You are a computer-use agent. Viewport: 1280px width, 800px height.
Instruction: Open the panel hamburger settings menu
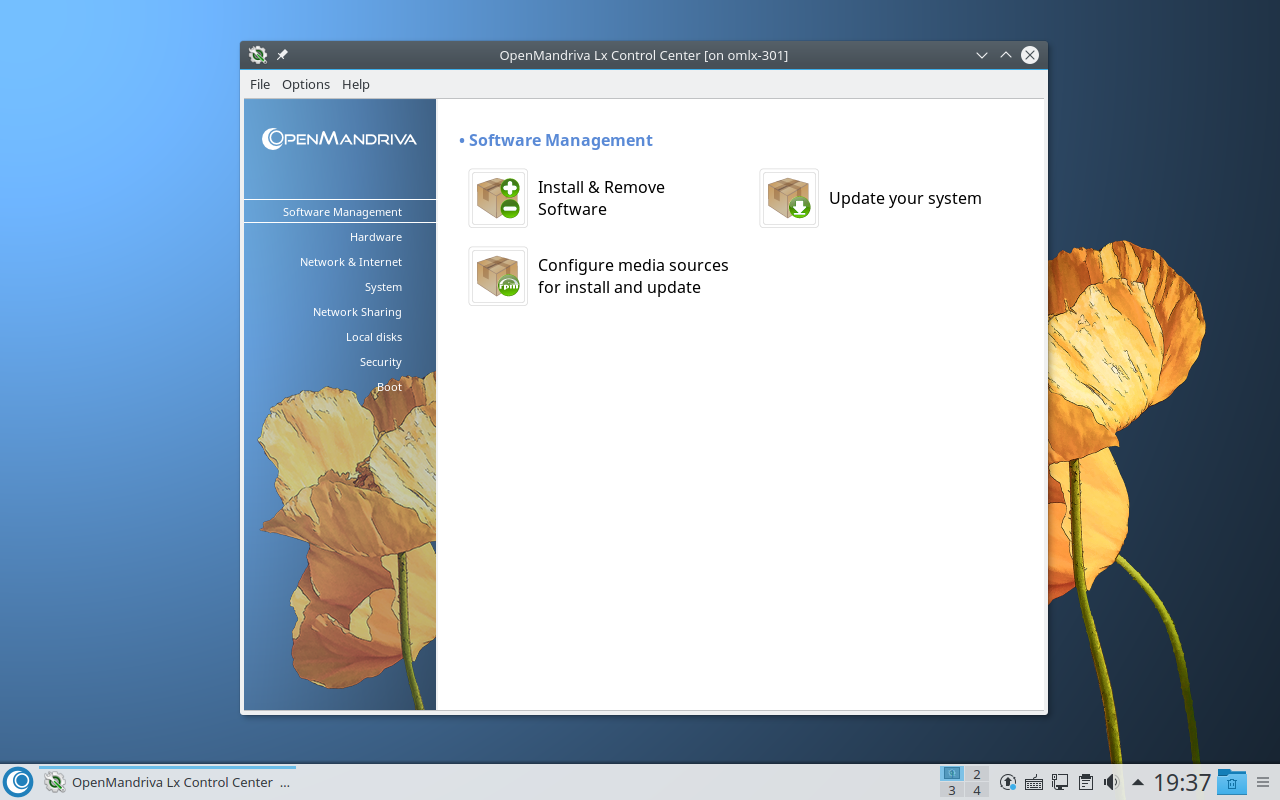pyautogui.click(x=1263, y=782)
